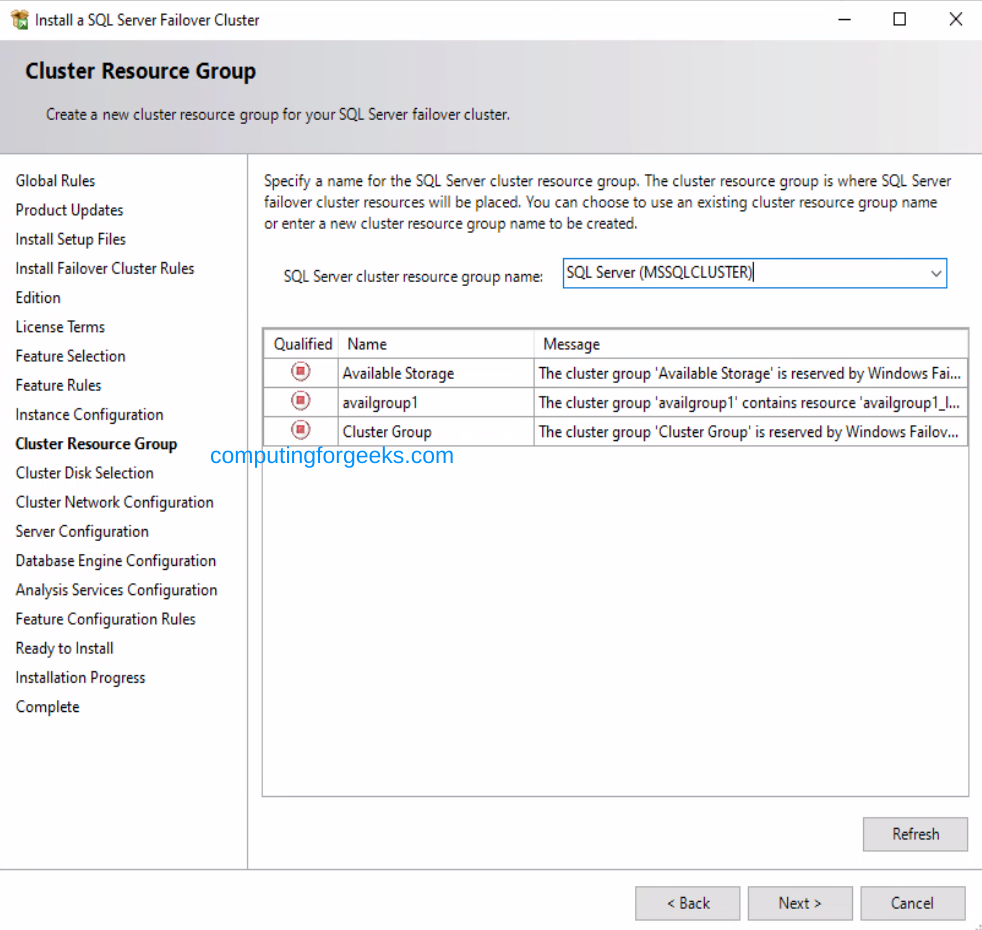This screenshot has height=930, width=982.
Task: Navigate to Cluster Disk Selection
Action: (84, 473)
